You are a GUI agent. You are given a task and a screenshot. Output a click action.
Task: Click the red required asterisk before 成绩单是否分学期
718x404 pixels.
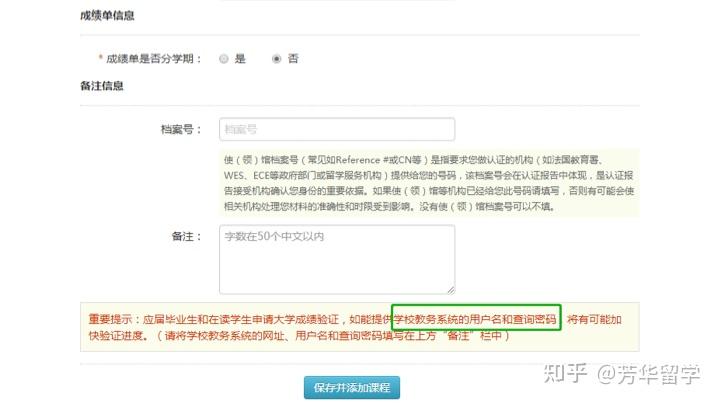click(100, 57)
